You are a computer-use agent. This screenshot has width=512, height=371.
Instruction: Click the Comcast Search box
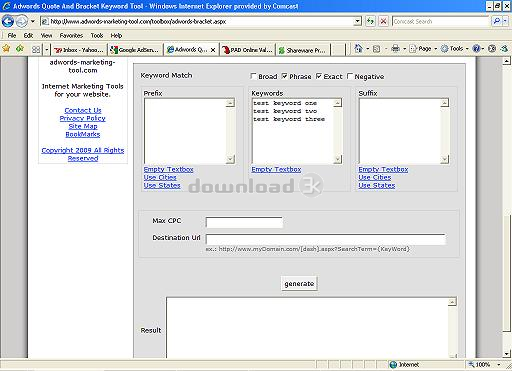(x=441, y=22)
